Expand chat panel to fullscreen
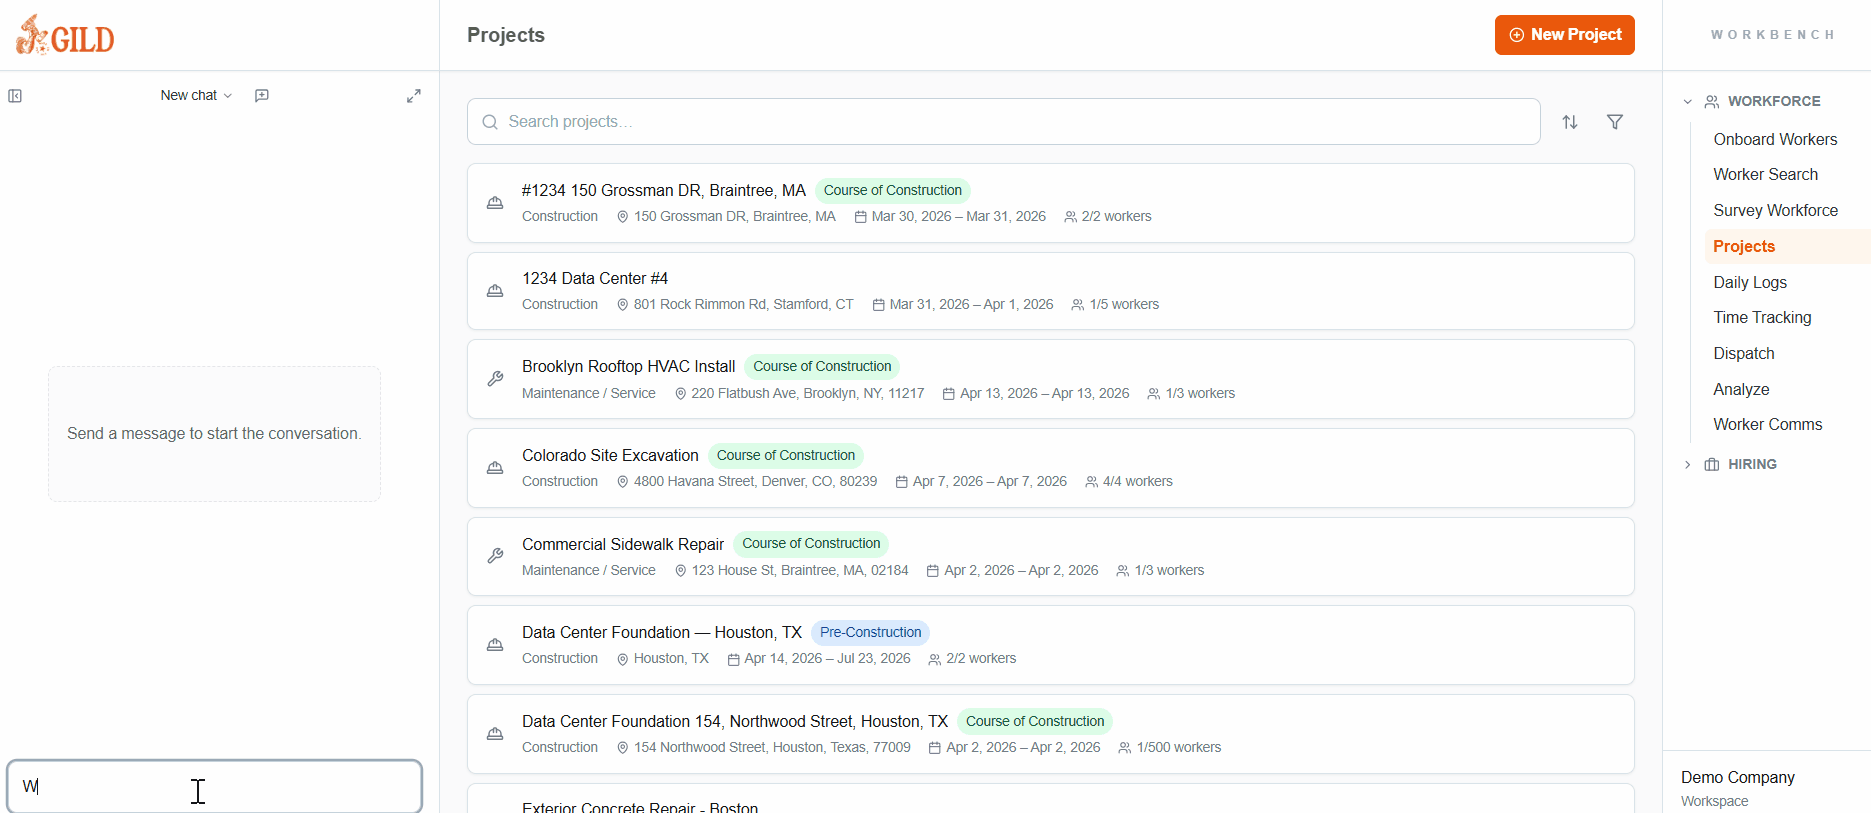 pyautogui.click(x=413, y=96)
